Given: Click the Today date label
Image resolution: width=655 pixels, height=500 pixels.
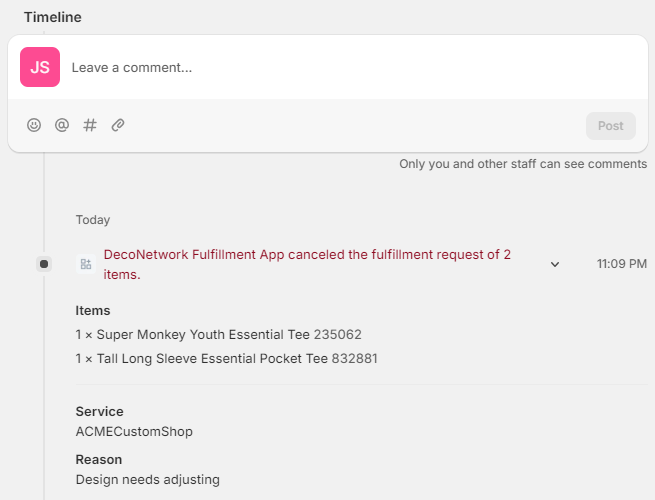Looking at the screenshot, I should pyautogui.click(x=93, y=220).
